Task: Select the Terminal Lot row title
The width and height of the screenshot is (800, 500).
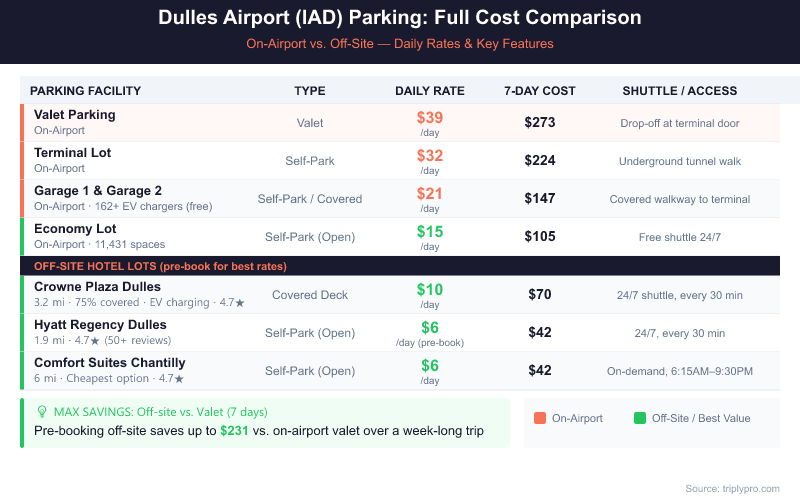Action: (73, 153)
